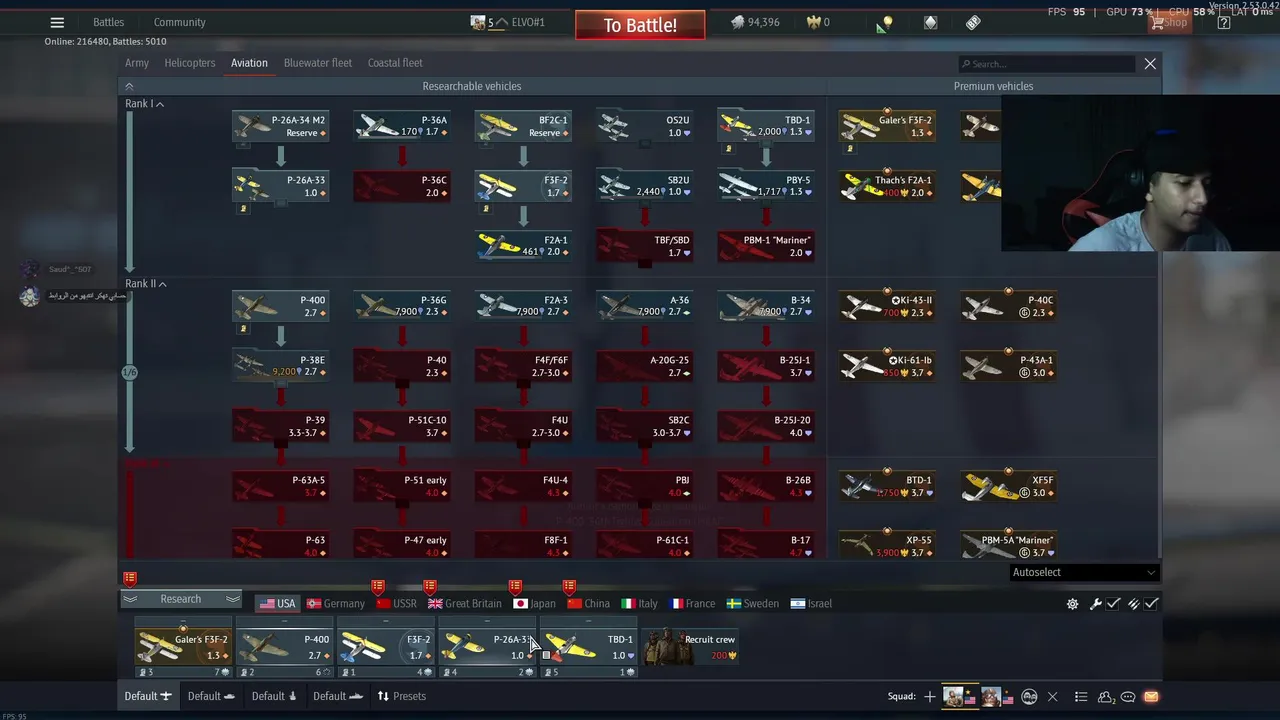Select premium Thach's F2A-1
The image size is (1280, 720).
[x=887, y=186]
